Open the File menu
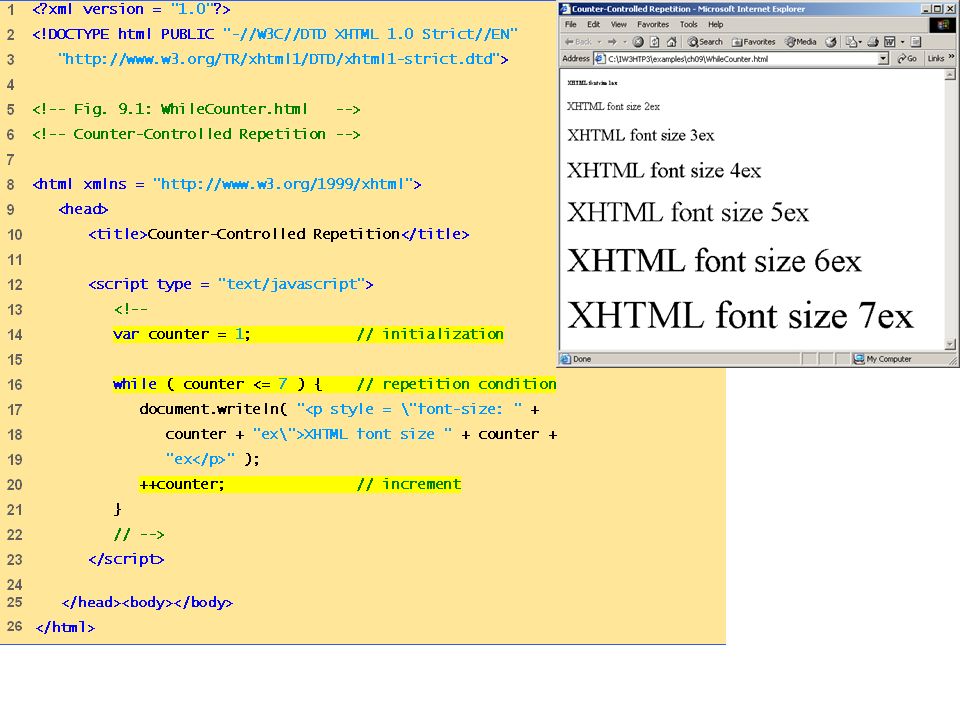The height and width of the screenshot is (720, 960). [x=571, y=24]
